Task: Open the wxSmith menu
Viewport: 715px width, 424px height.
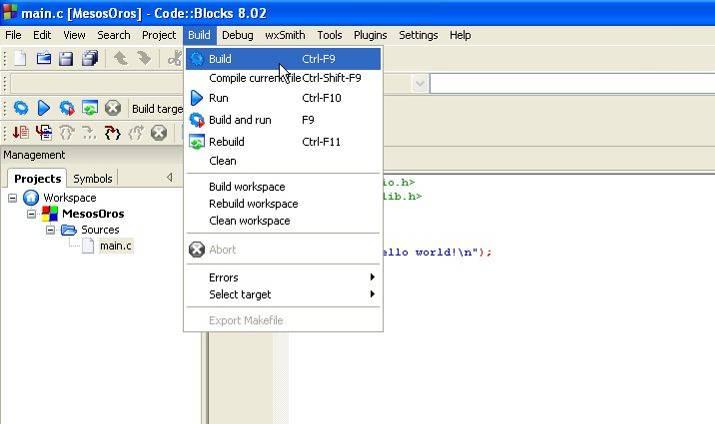Action: (285, 35)
